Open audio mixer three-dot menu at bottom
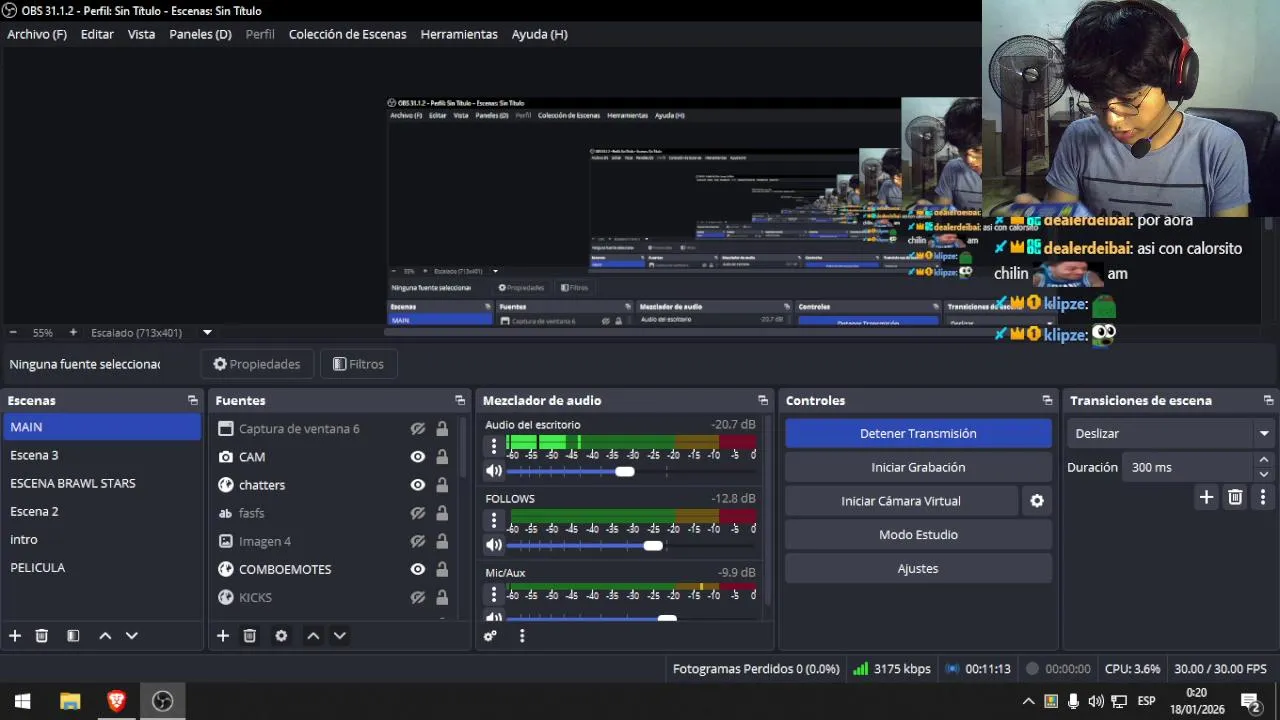1280x720 pixels. point(521,636)
